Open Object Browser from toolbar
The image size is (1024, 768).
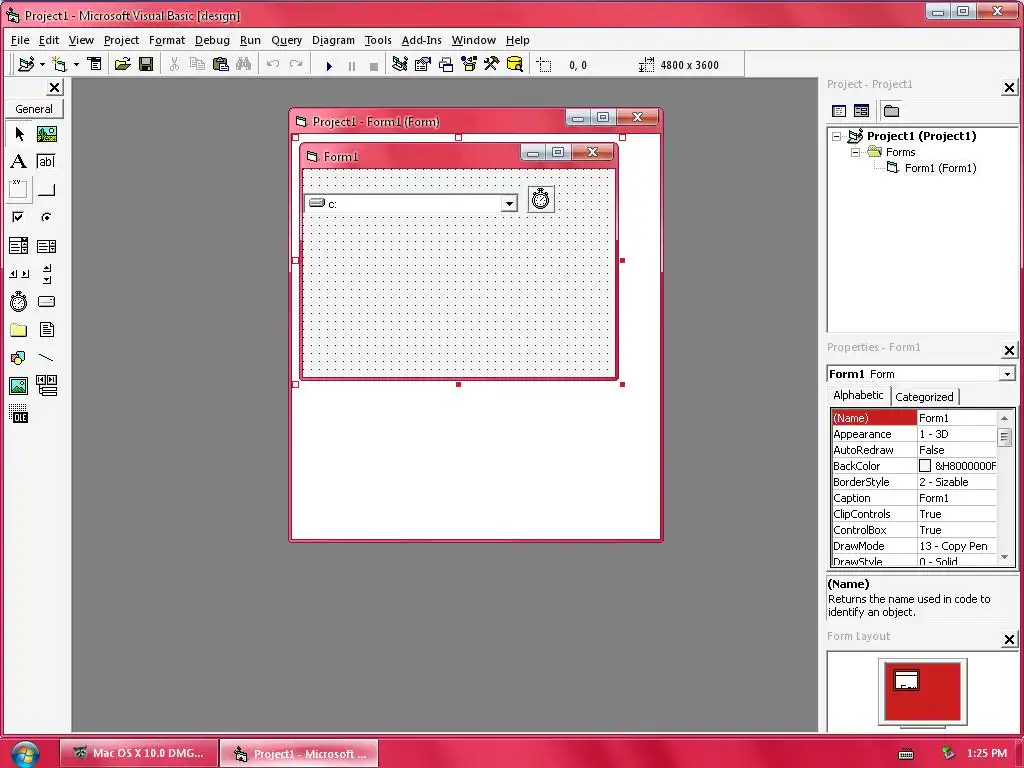click(469, 64)
